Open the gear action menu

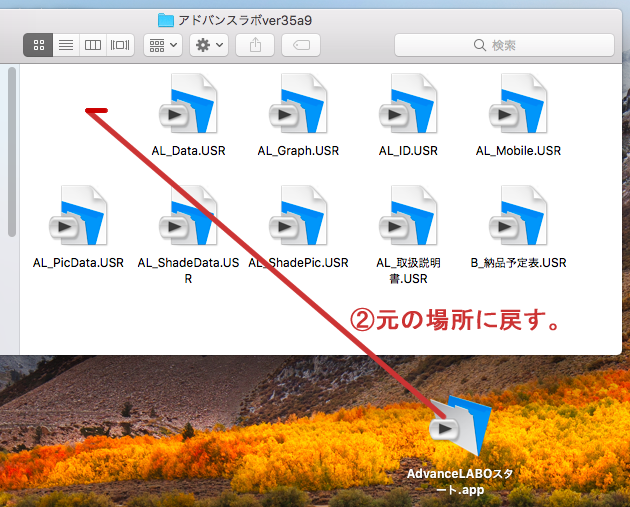[209, 45]
